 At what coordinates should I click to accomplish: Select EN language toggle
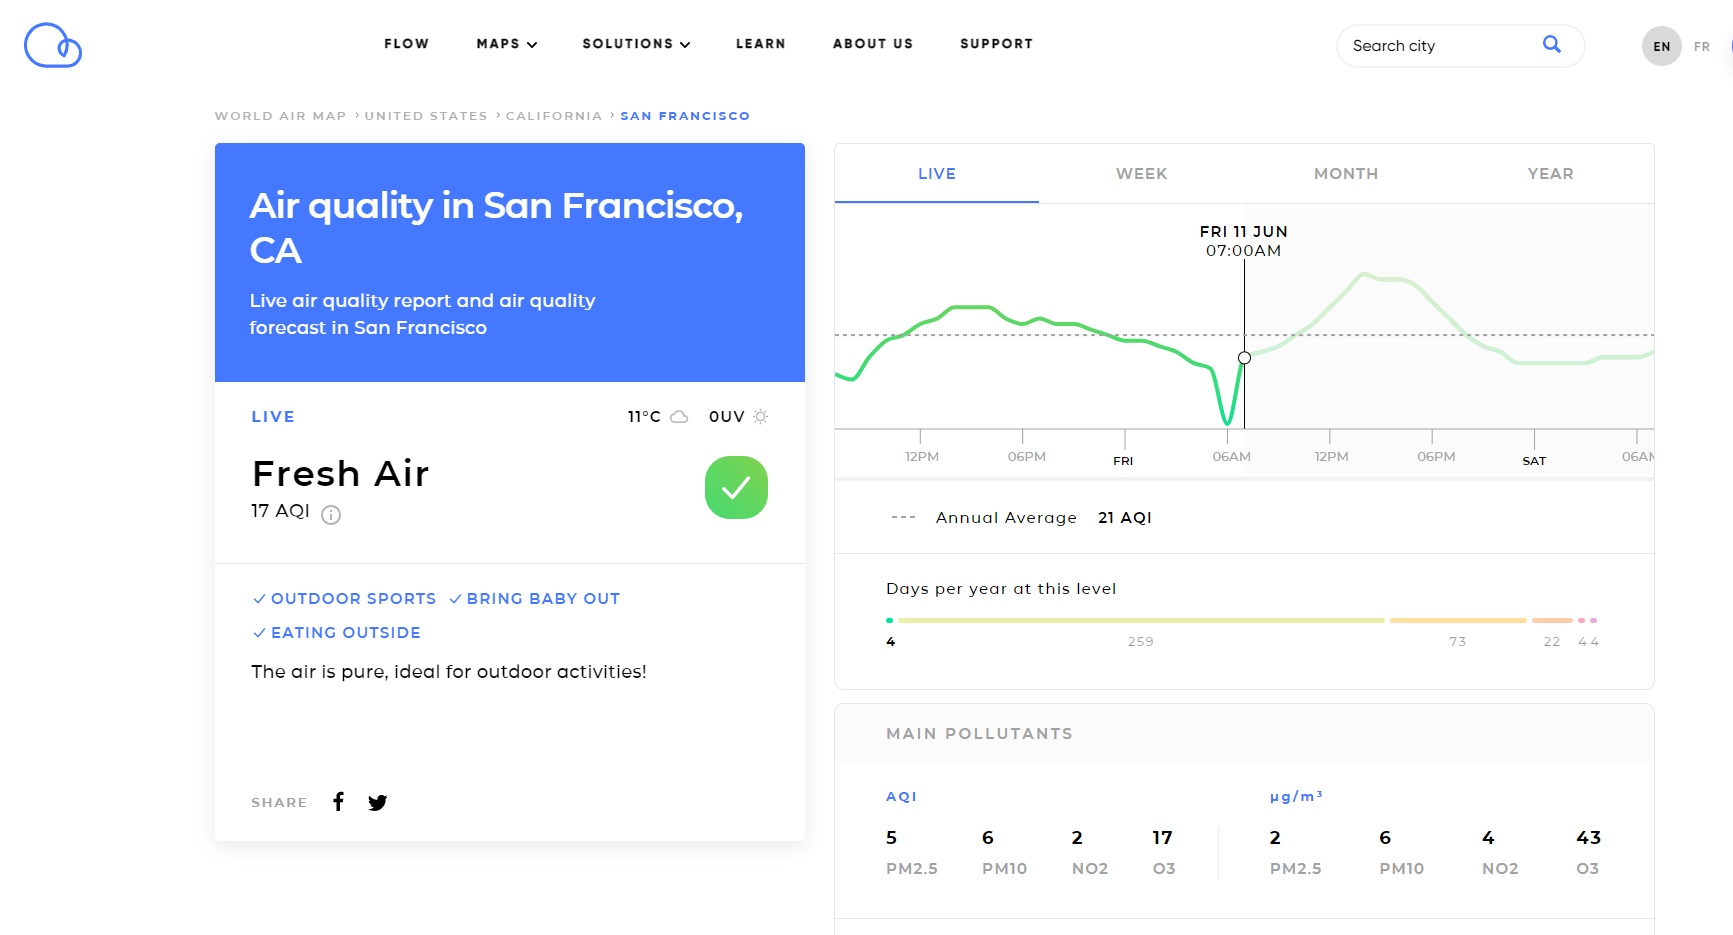tap(1662, 46)
